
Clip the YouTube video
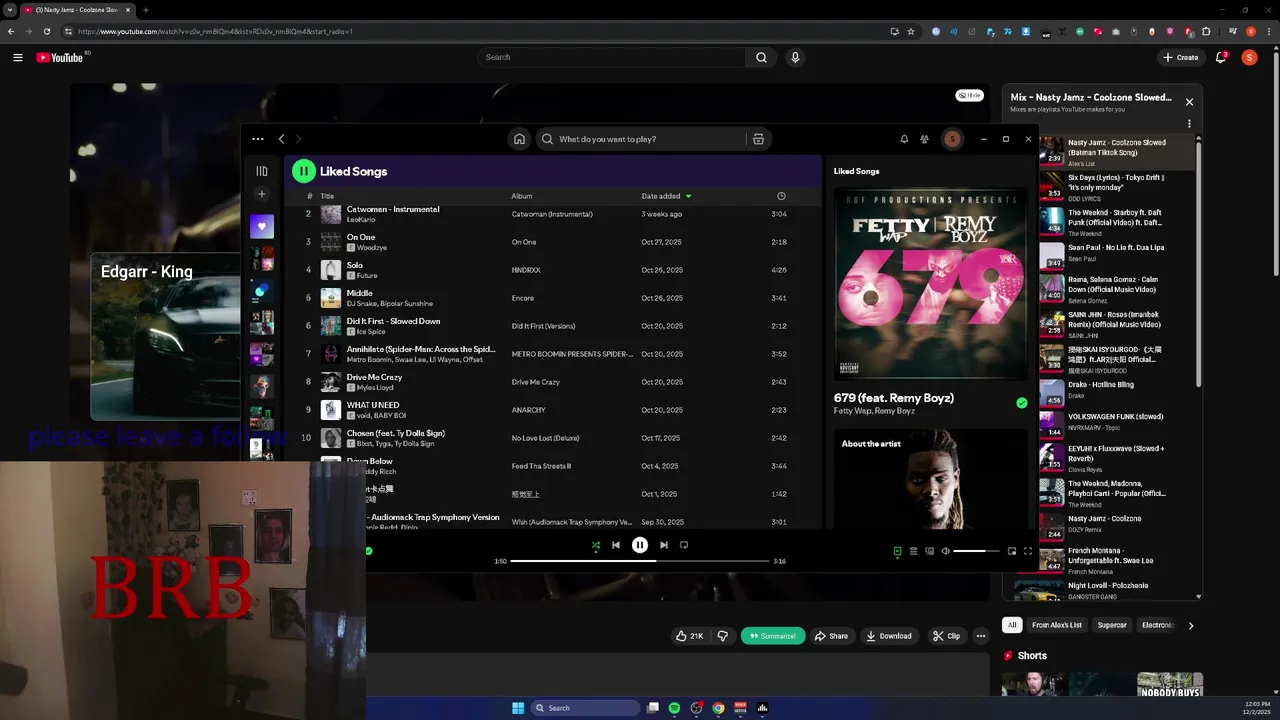946,636
